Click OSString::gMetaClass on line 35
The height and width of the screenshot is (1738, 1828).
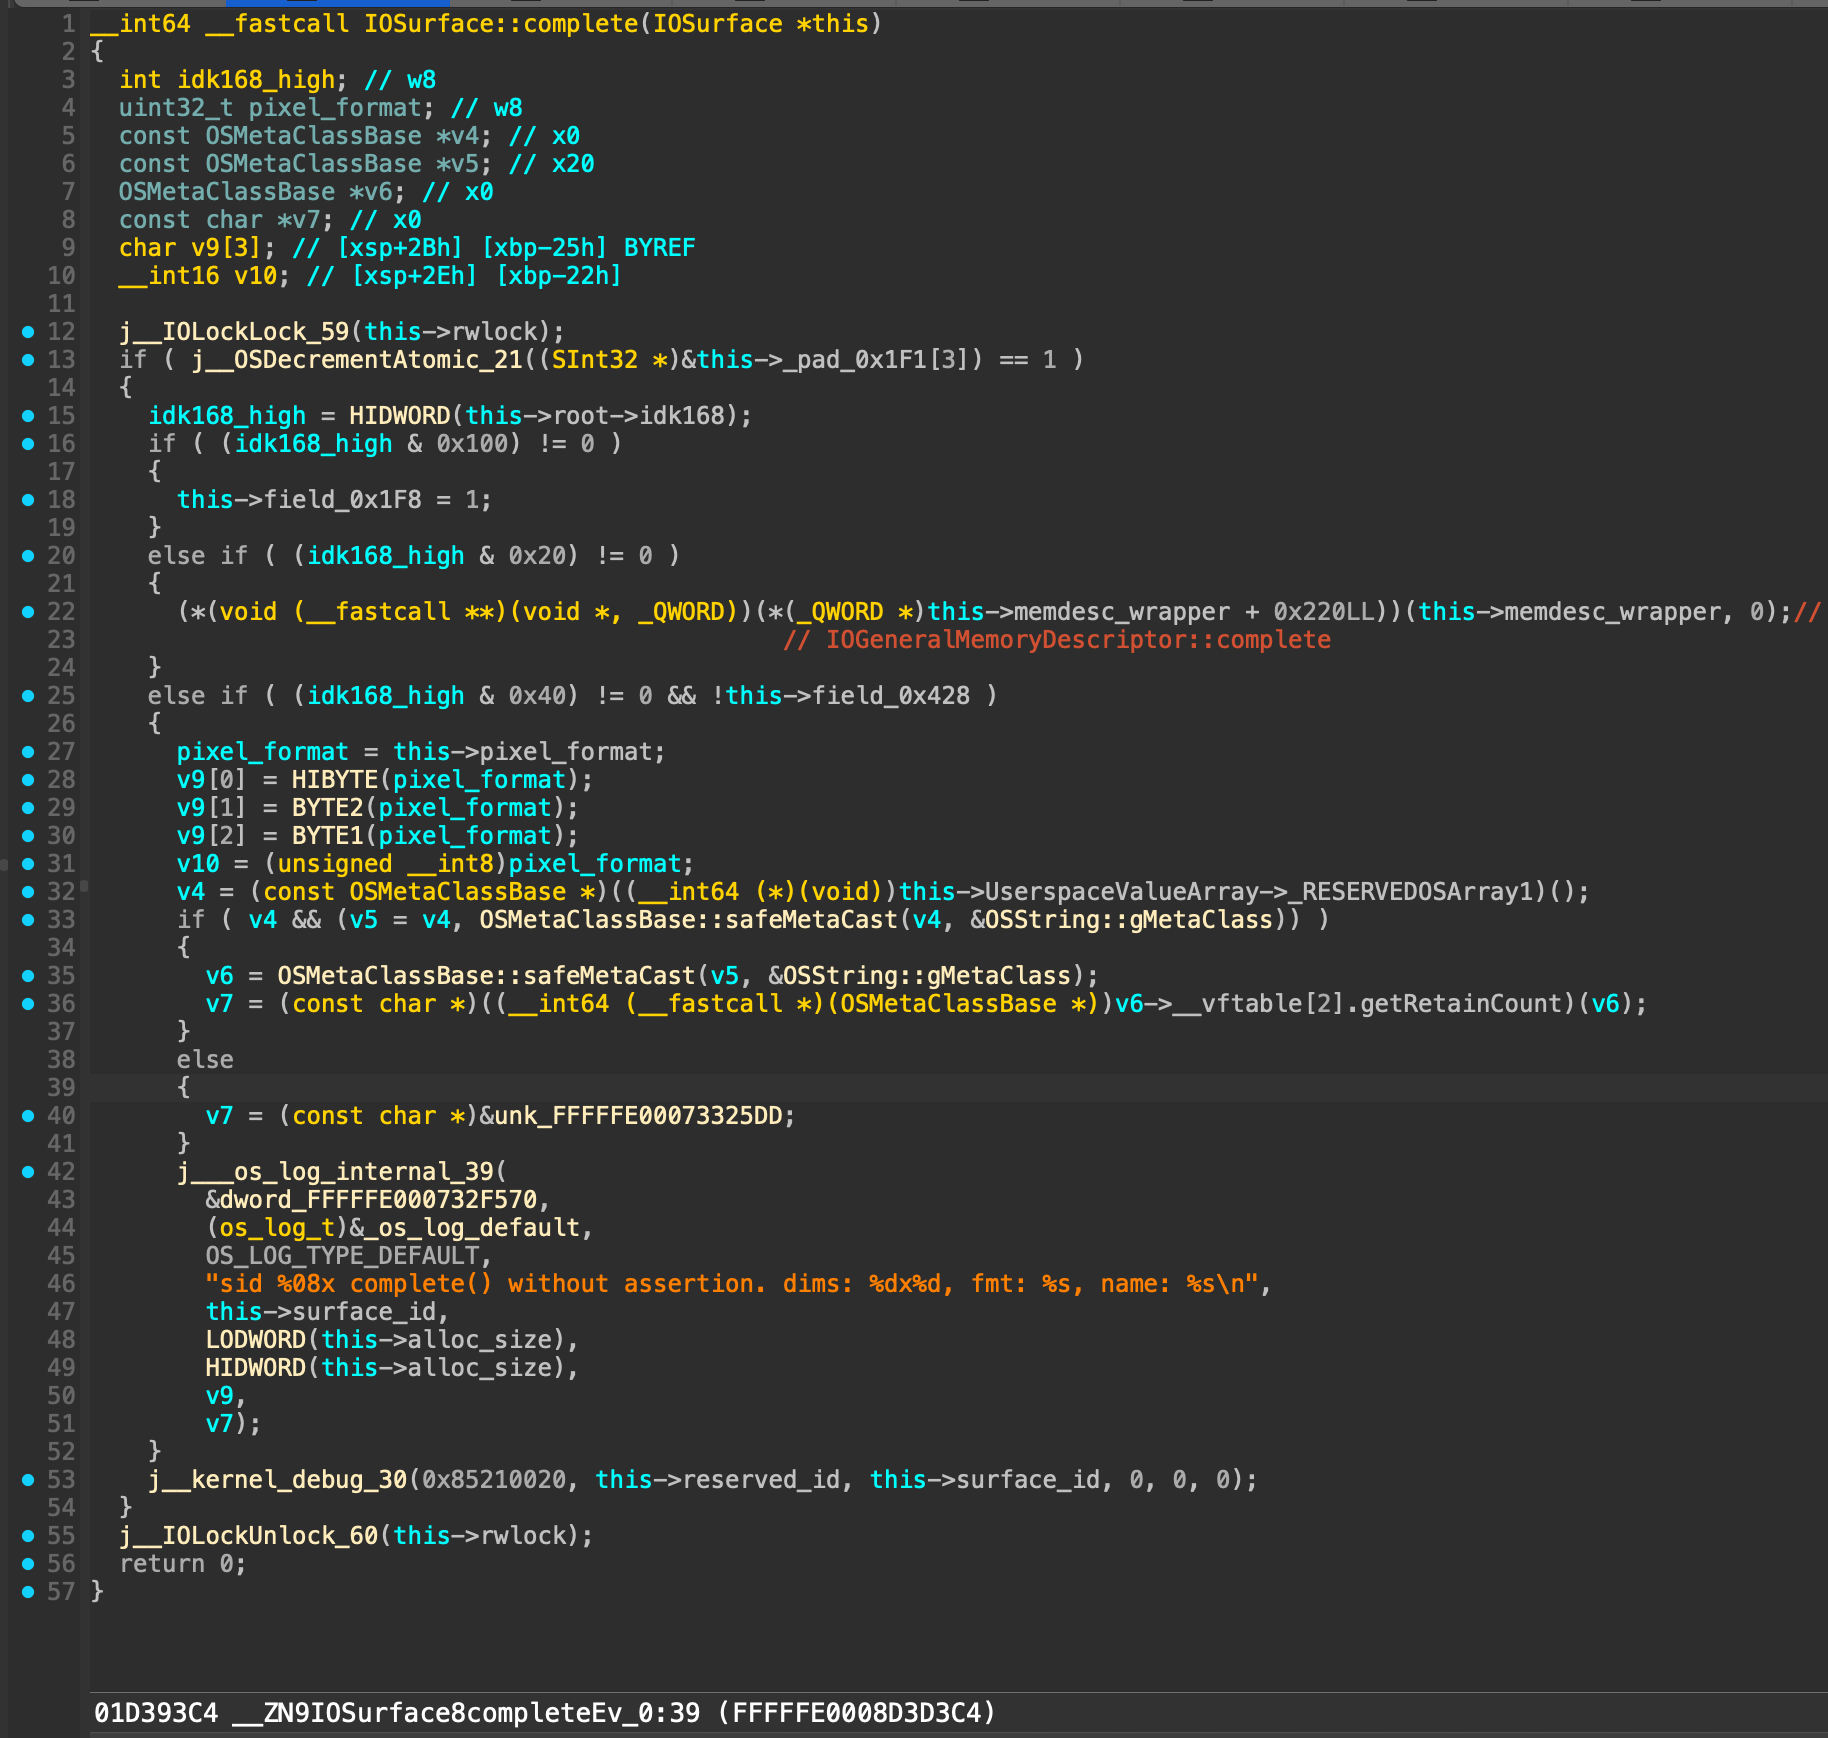[927, 976]
